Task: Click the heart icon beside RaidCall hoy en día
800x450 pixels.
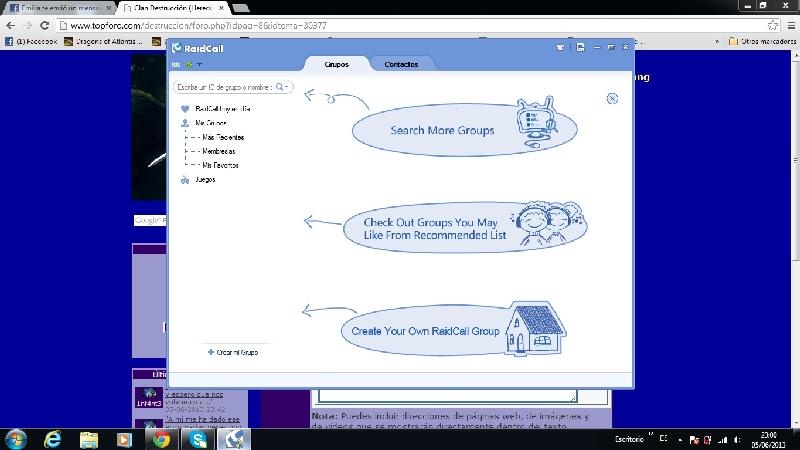Action: coord(185,109)
